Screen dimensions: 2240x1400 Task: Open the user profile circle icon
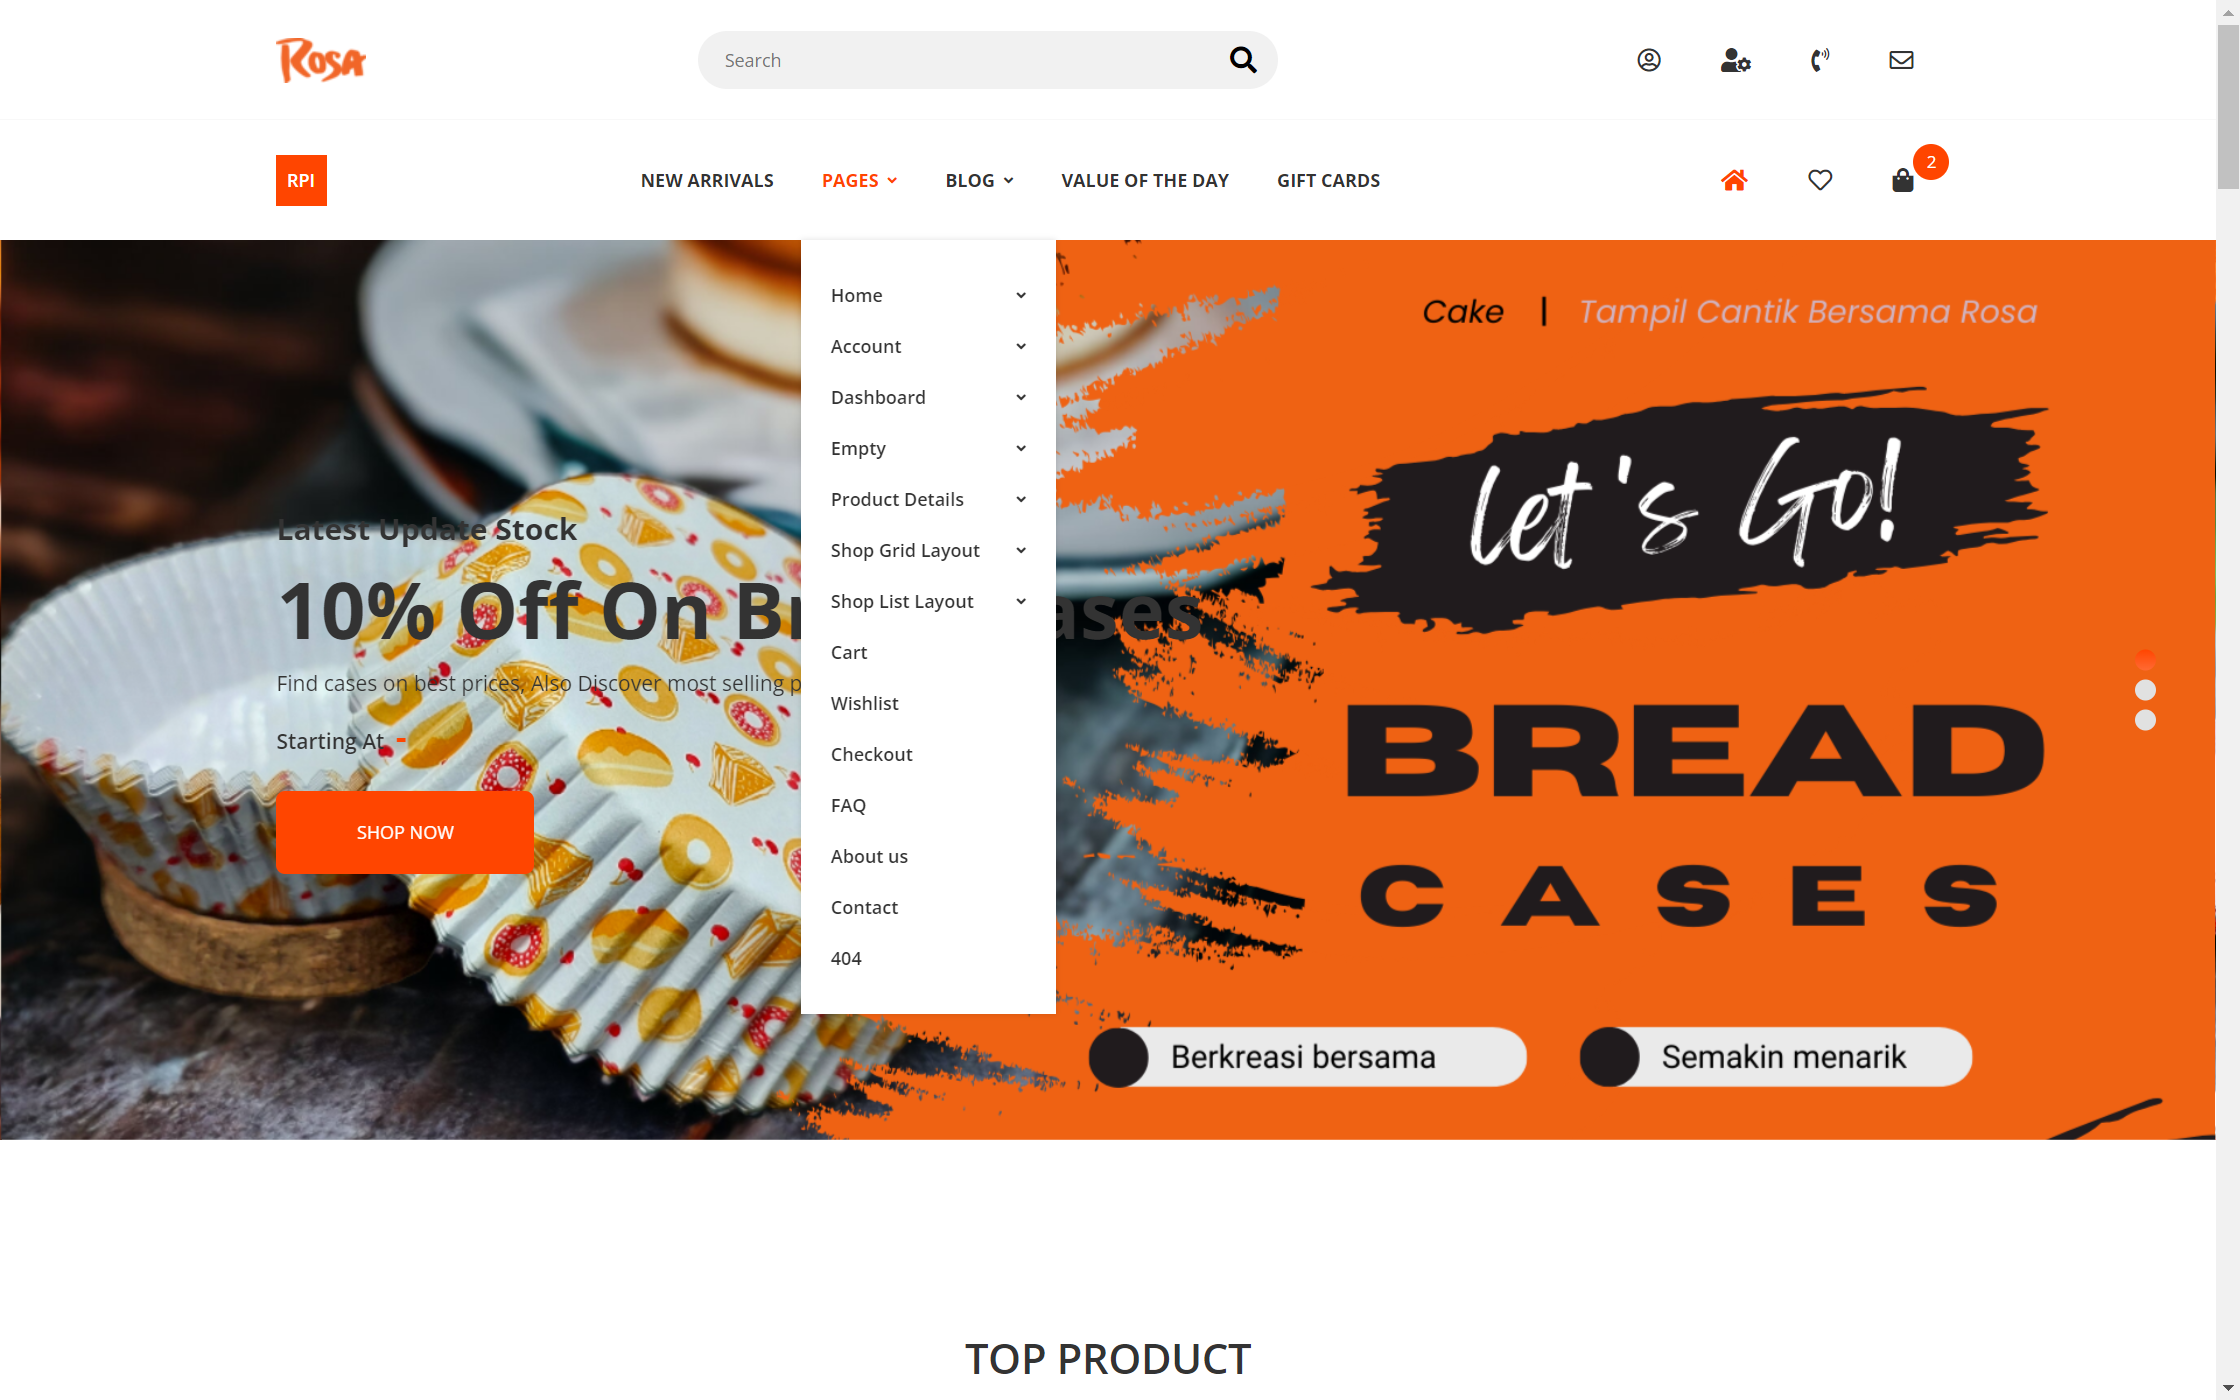[x=1649, y=60]
